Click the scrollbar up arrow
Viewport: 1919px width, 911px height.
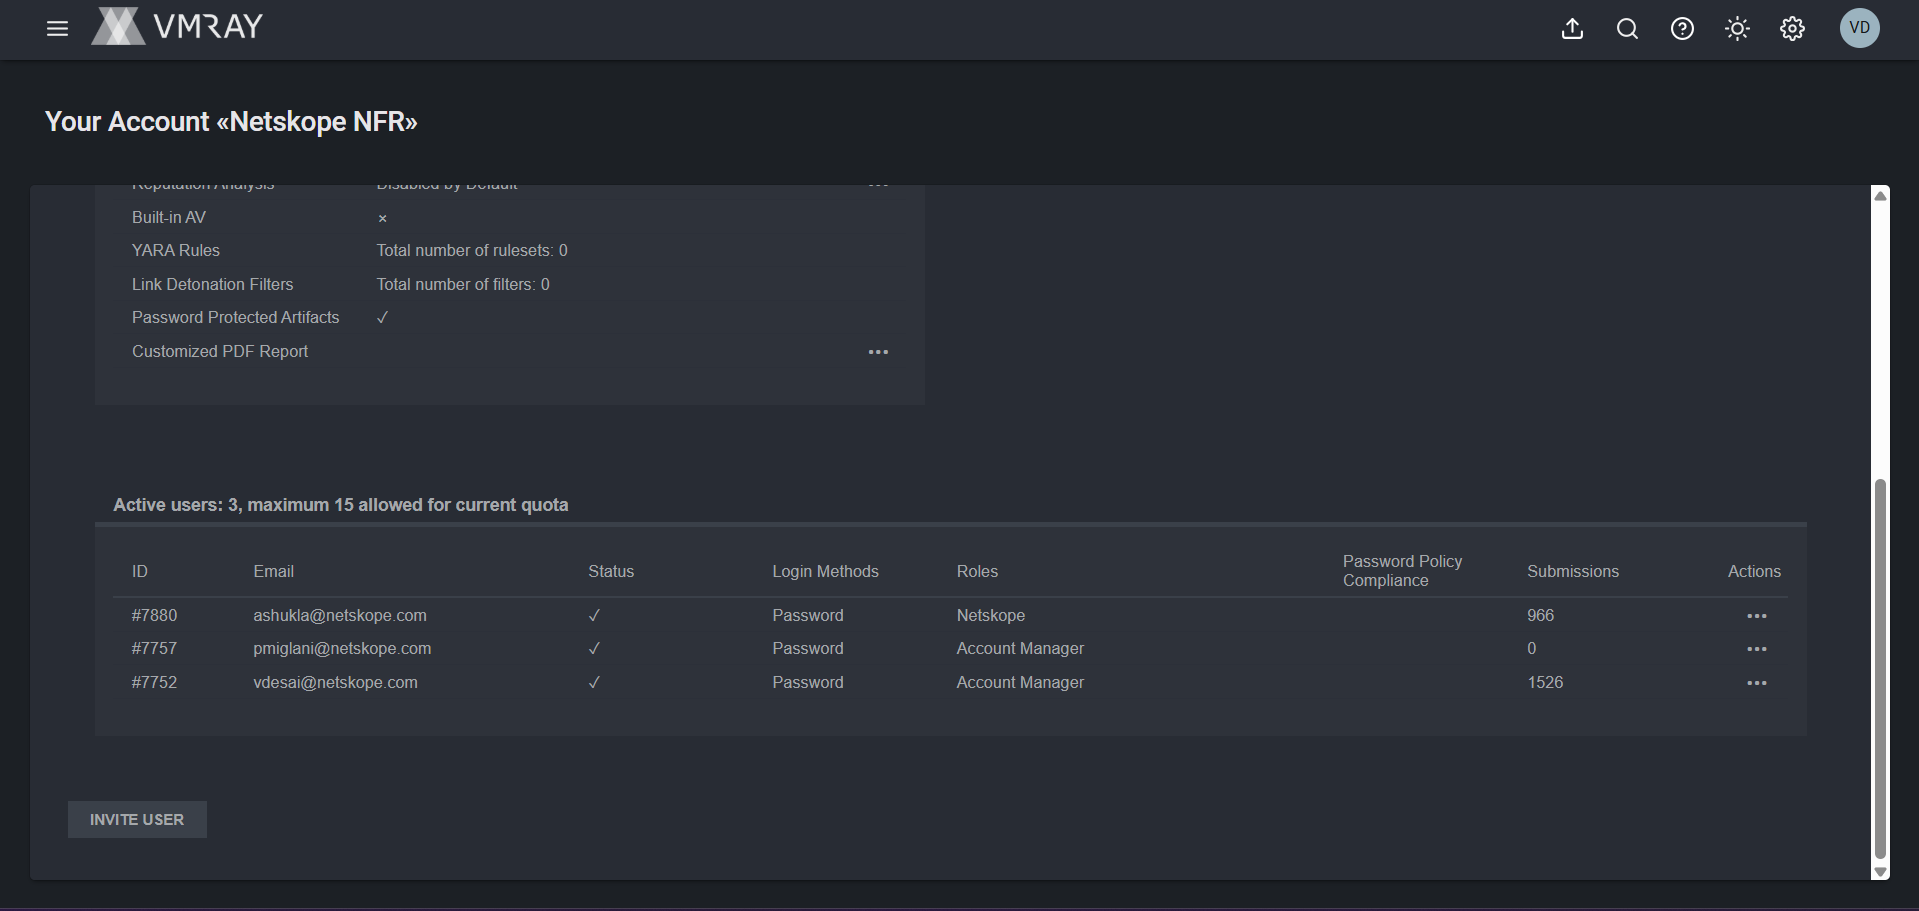point(1880,196)
